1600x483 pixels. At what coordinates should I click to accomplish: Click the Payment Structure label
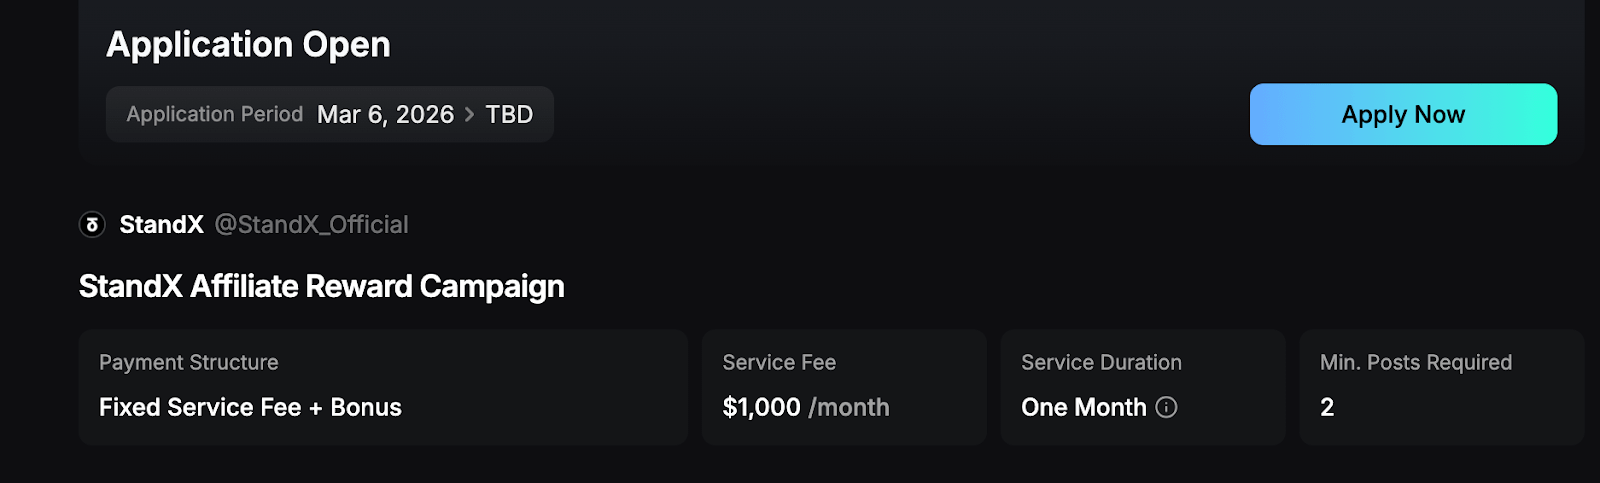[188, 362]
